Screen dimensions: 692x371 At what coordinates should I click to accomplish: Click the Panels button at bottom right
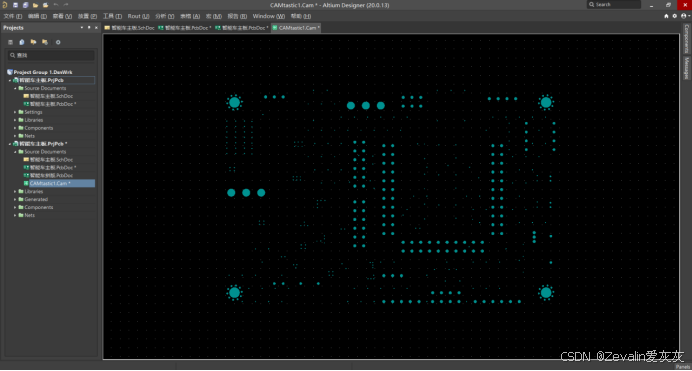(x=682, y=367)
